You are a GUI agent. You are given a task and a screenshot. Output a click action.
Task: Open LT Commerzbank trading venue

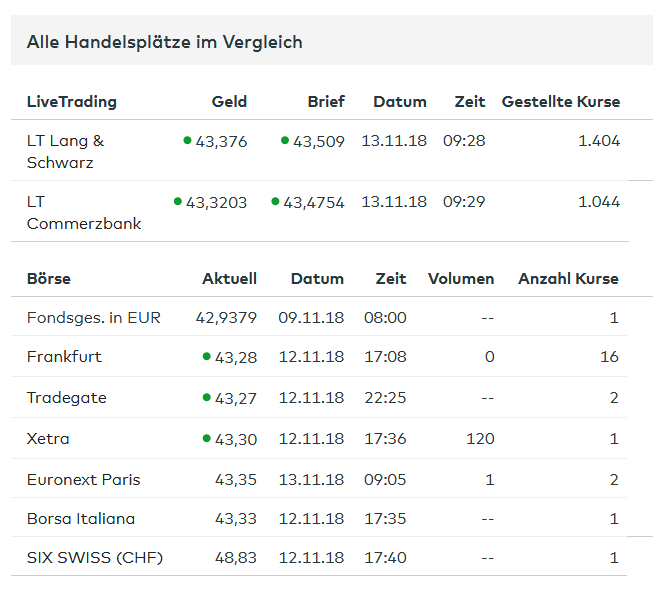point(84,212)
